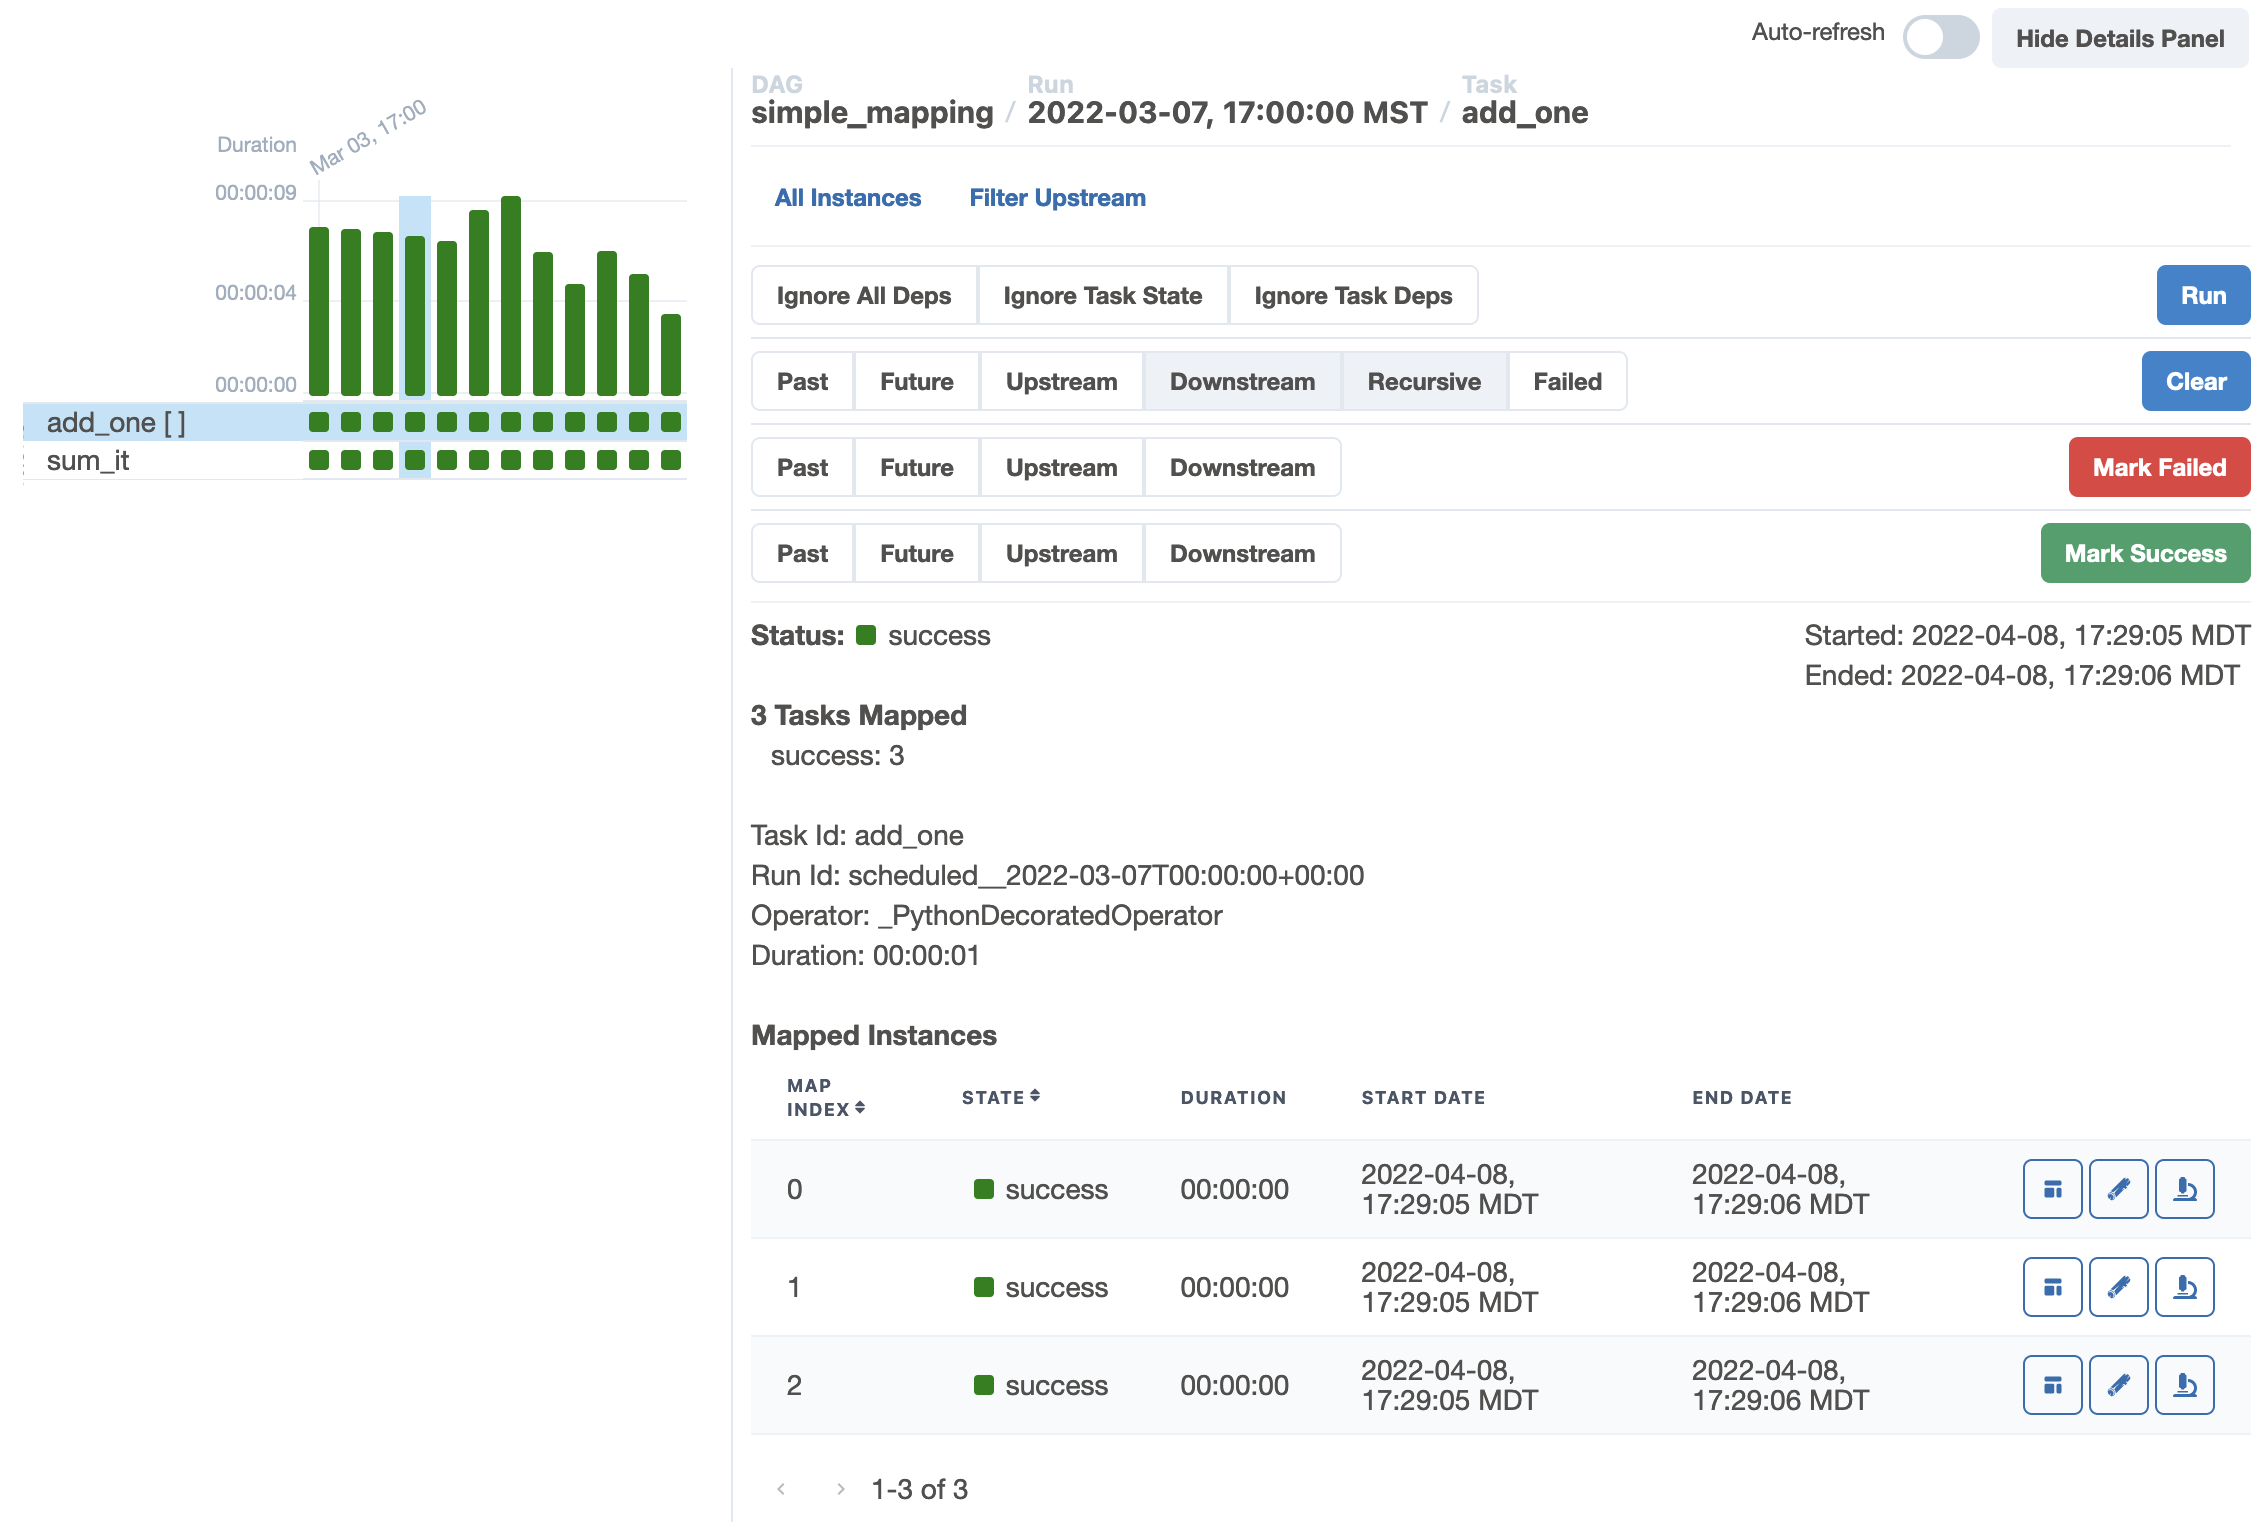Viewport: 2268px width, 1522px height.
Task: Open Filter Upstream tab
Action: tap(1057, 198)
